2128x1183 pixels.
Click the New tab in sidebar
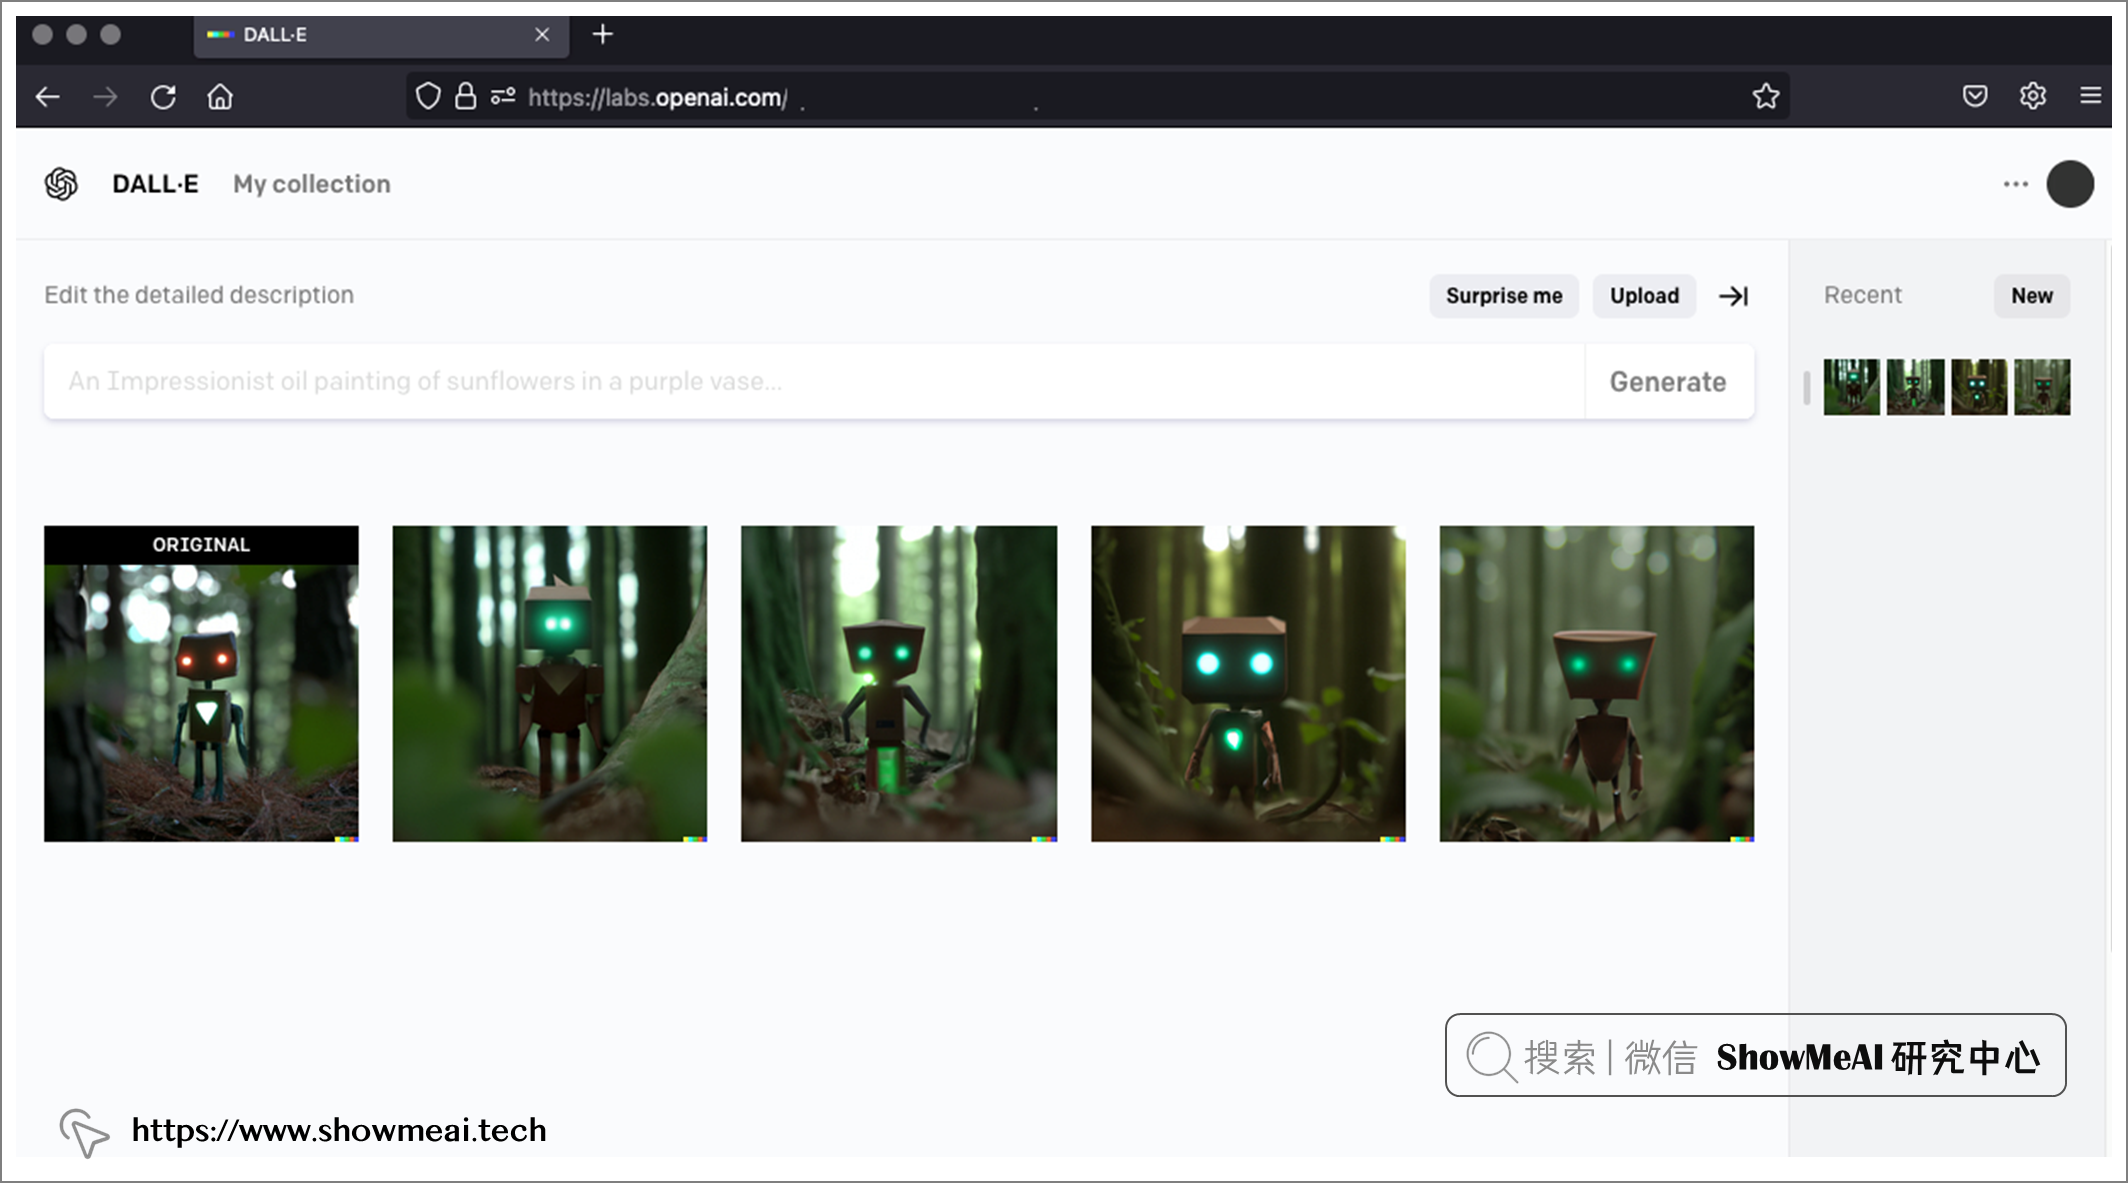2032,296
